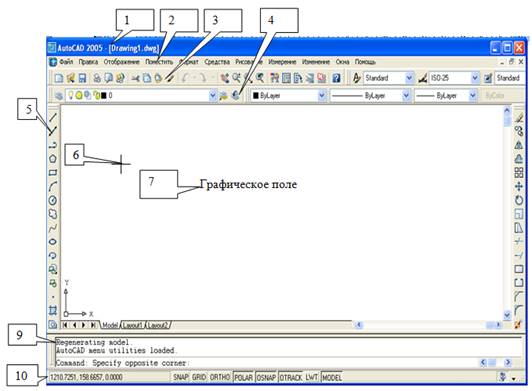Toggle ORTHO mode in status bar

click(220, 377)
